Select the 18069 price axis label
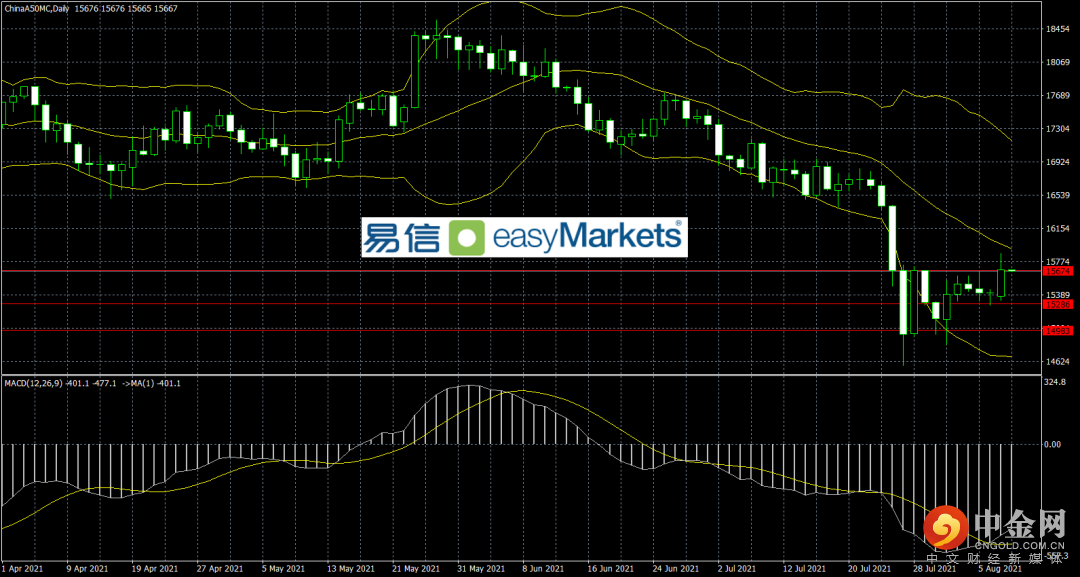Screen dimensions: 1080x577 click(x=1057, y=63)
